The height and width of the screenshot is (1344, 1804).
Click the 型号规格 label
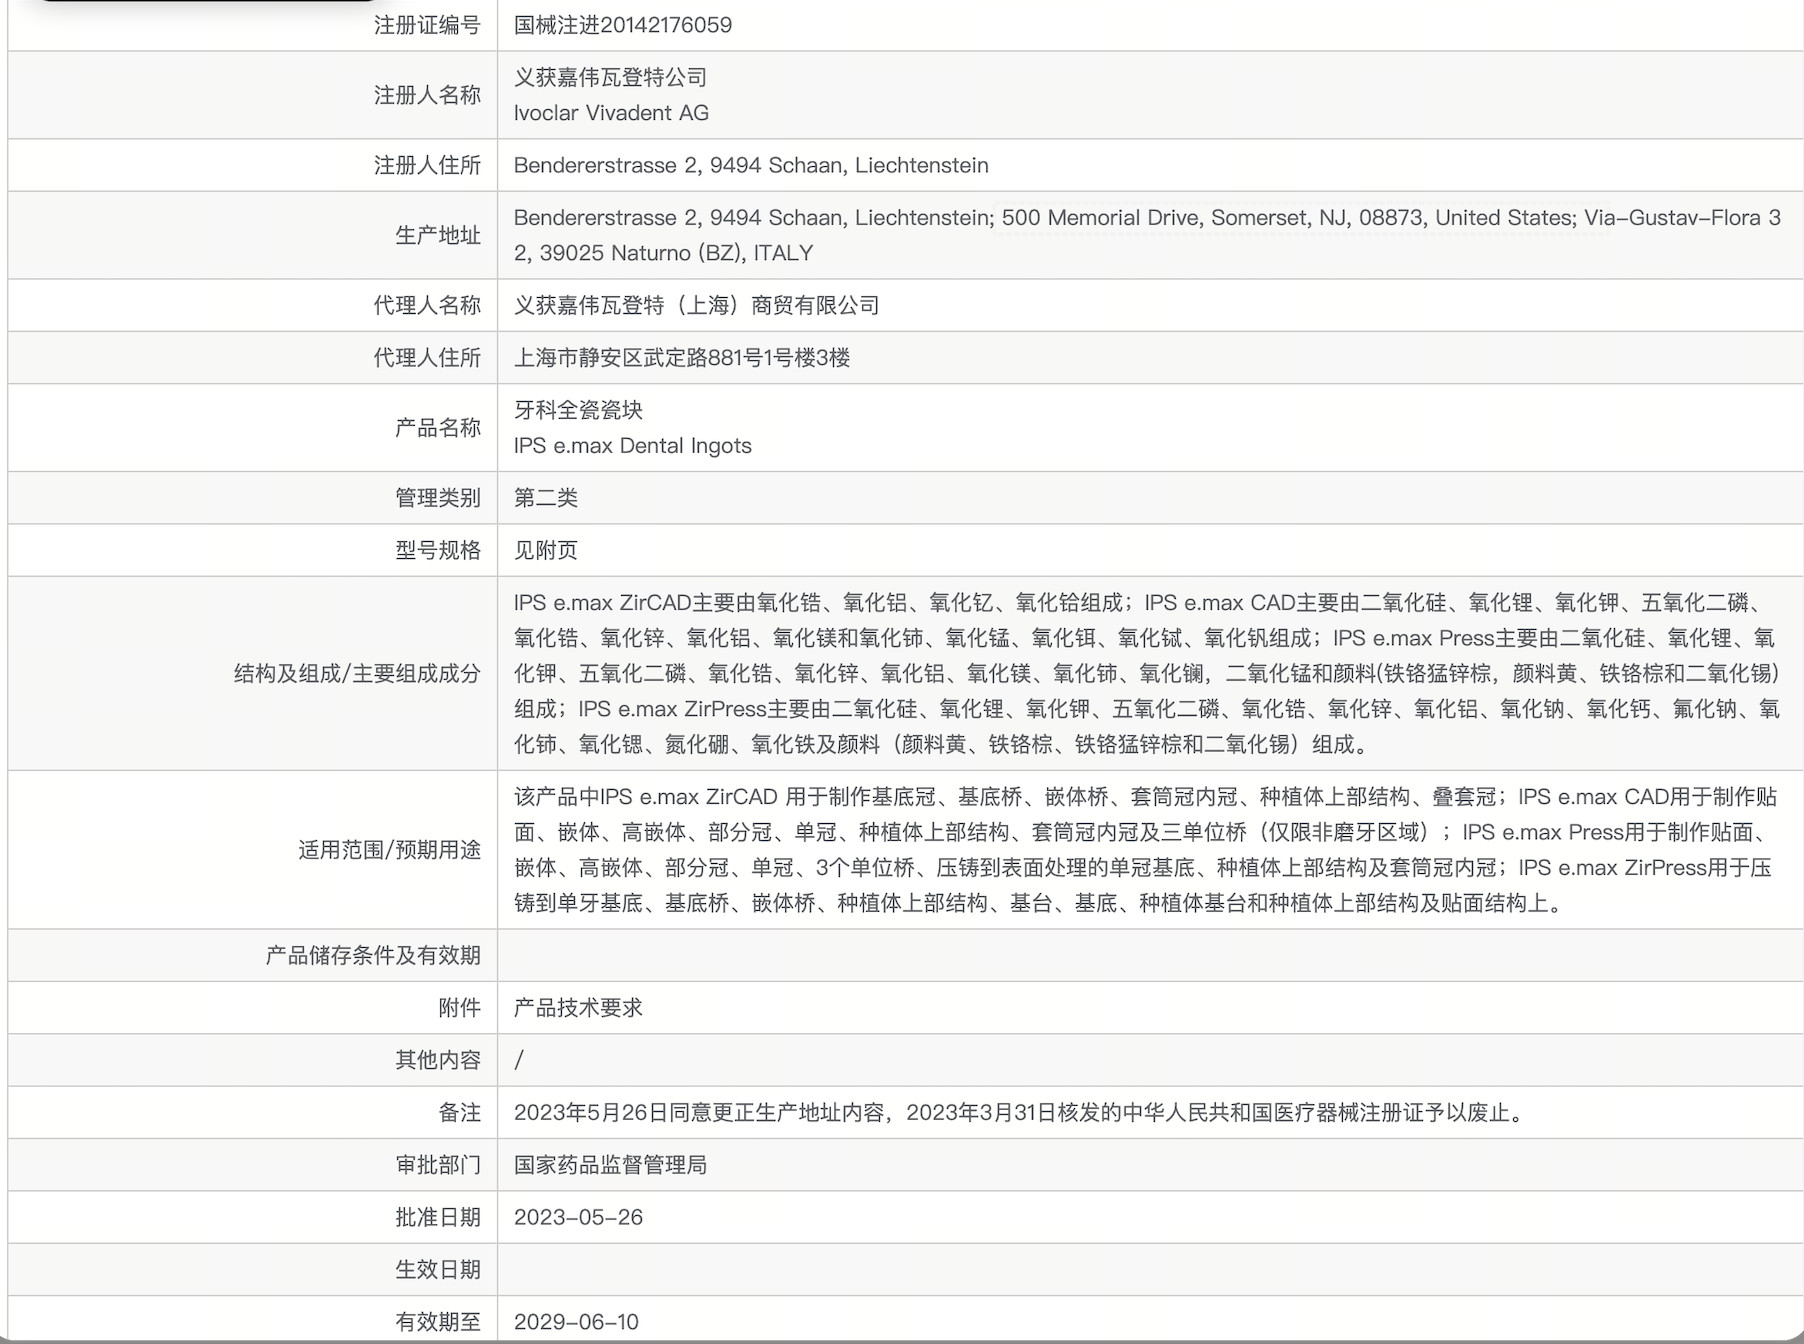pos(438,550)
